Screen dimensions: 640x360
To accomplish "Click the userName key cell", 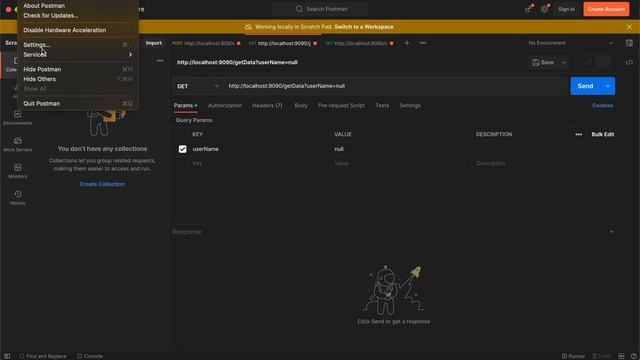I will 259,149.
